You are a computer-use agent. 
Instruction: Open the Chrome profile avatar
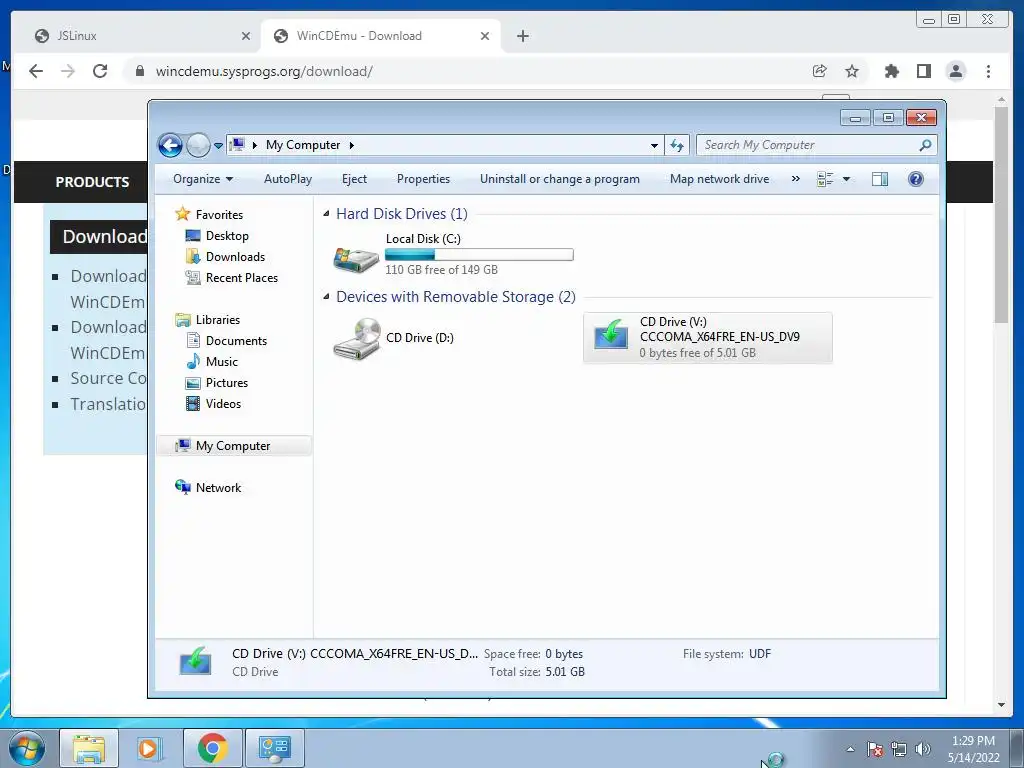pyautogui.click(x=955, y=71)
